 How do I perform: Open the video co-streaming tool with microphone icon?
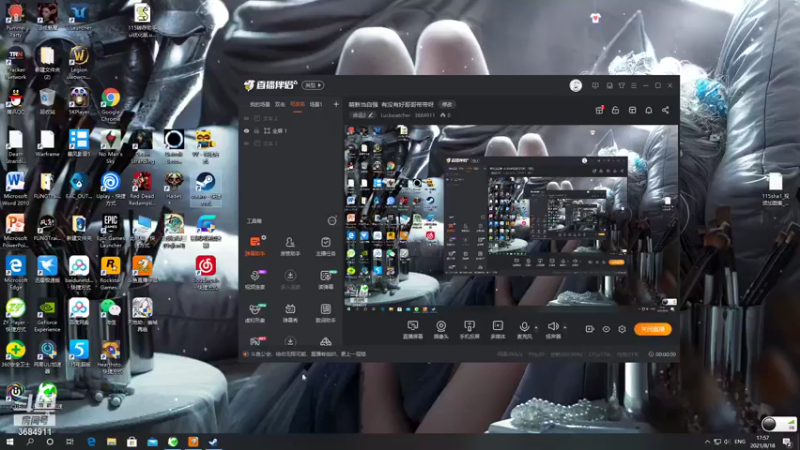pyautogui.click(x=255, y=279)
